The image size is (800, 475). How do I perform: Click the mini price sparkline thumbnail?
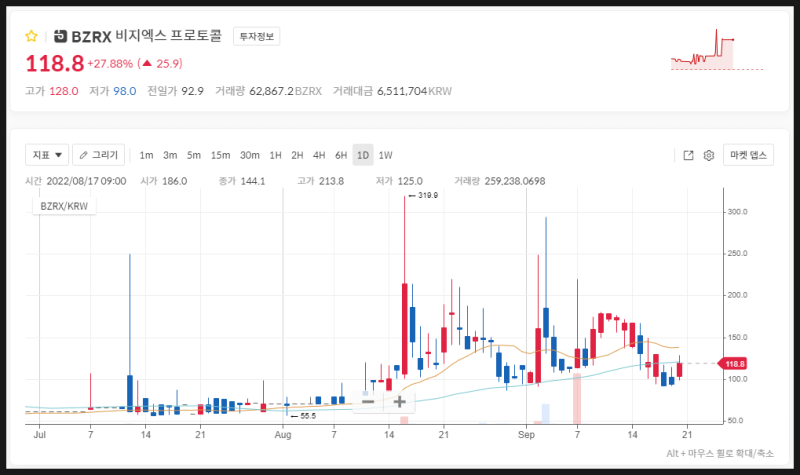click(716, 50)
